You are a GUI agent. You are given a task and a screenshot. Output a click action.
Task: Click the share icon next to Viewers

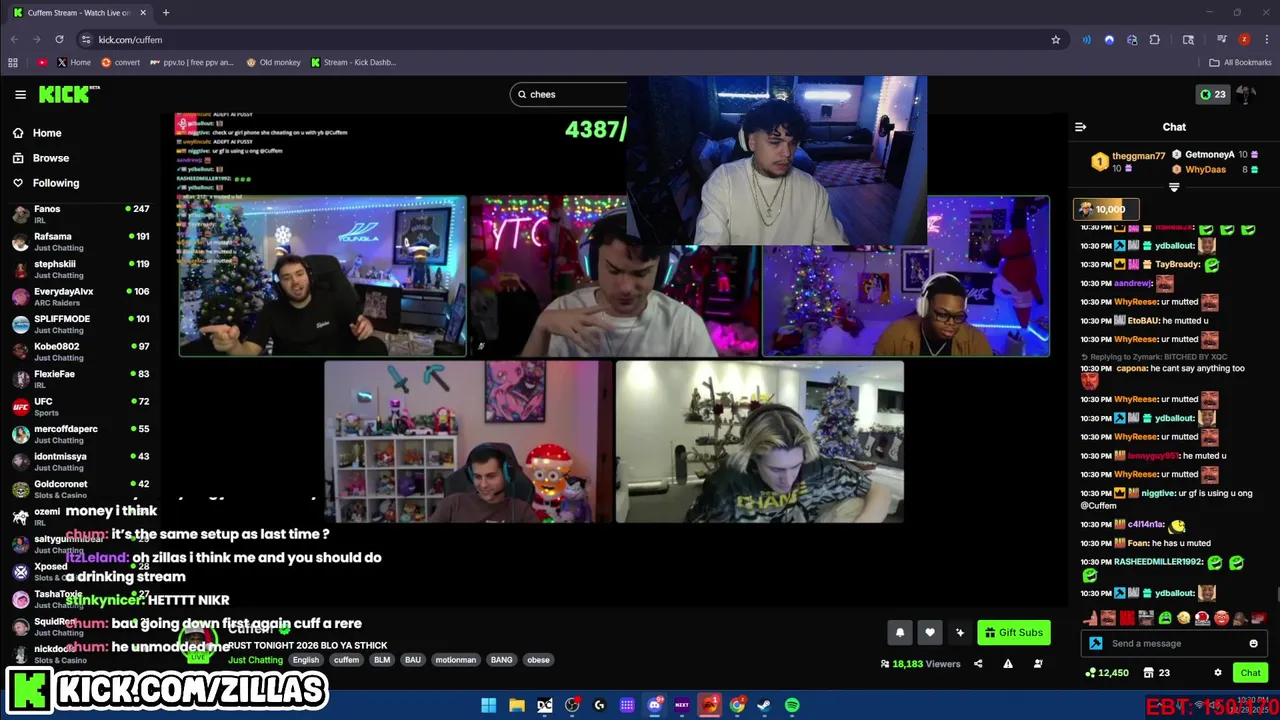[x=978, y=664]
